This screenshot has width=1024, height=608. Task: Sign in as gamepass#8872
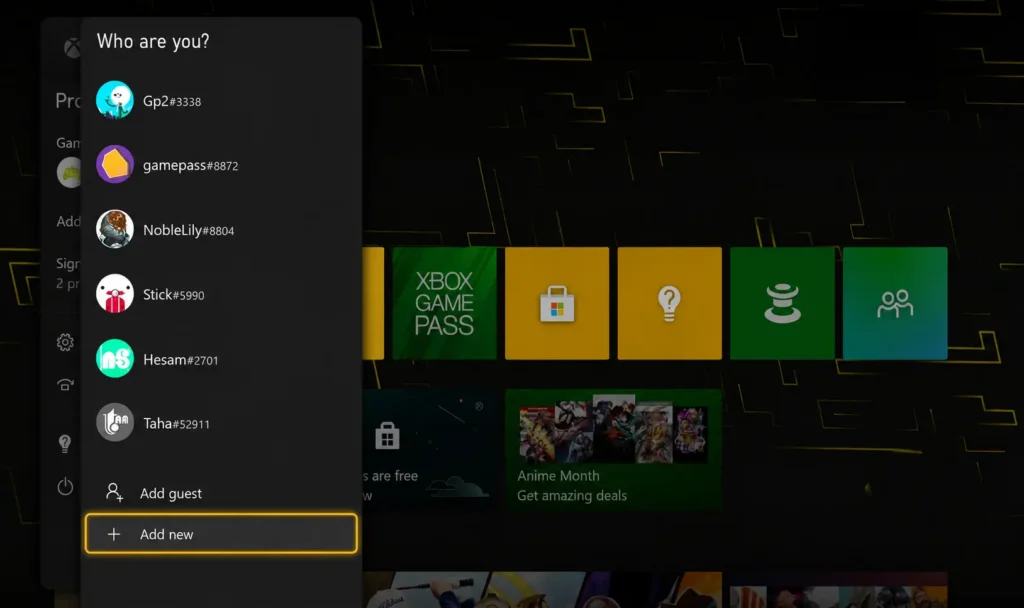click(221, 165)
